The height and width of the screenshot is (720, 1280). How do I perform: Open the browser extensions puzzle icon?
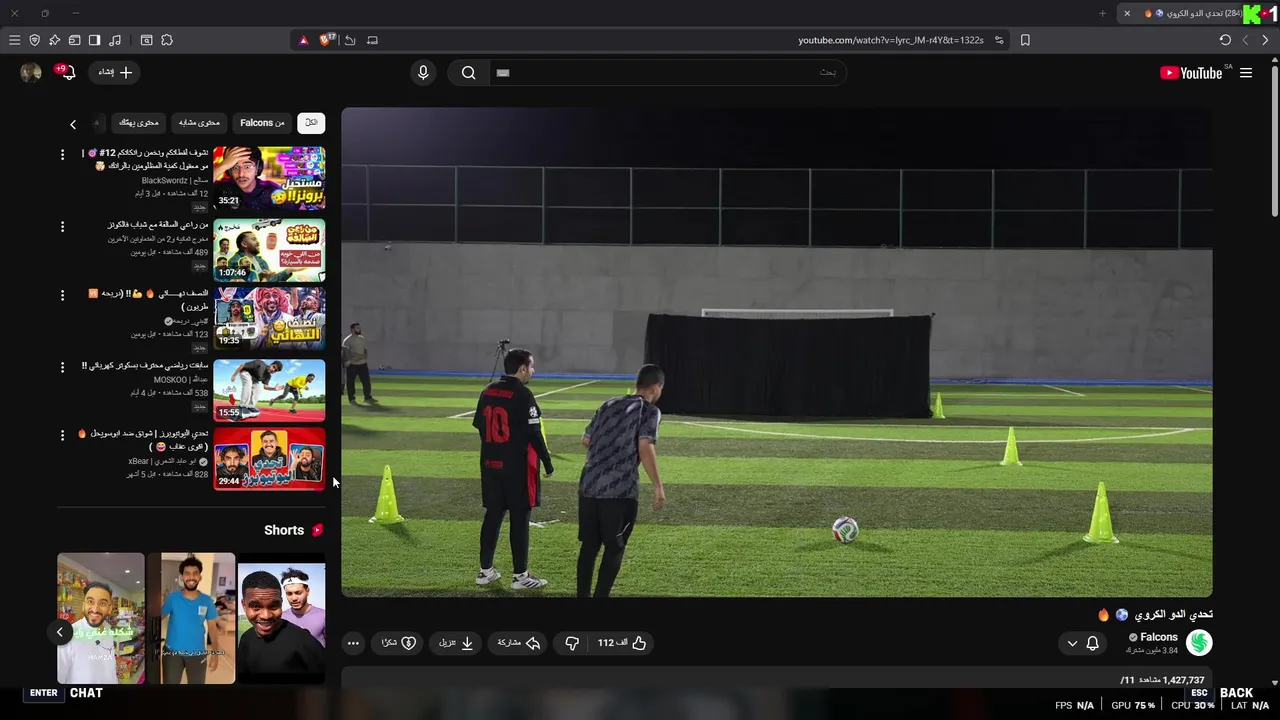[x=167, y=40]
